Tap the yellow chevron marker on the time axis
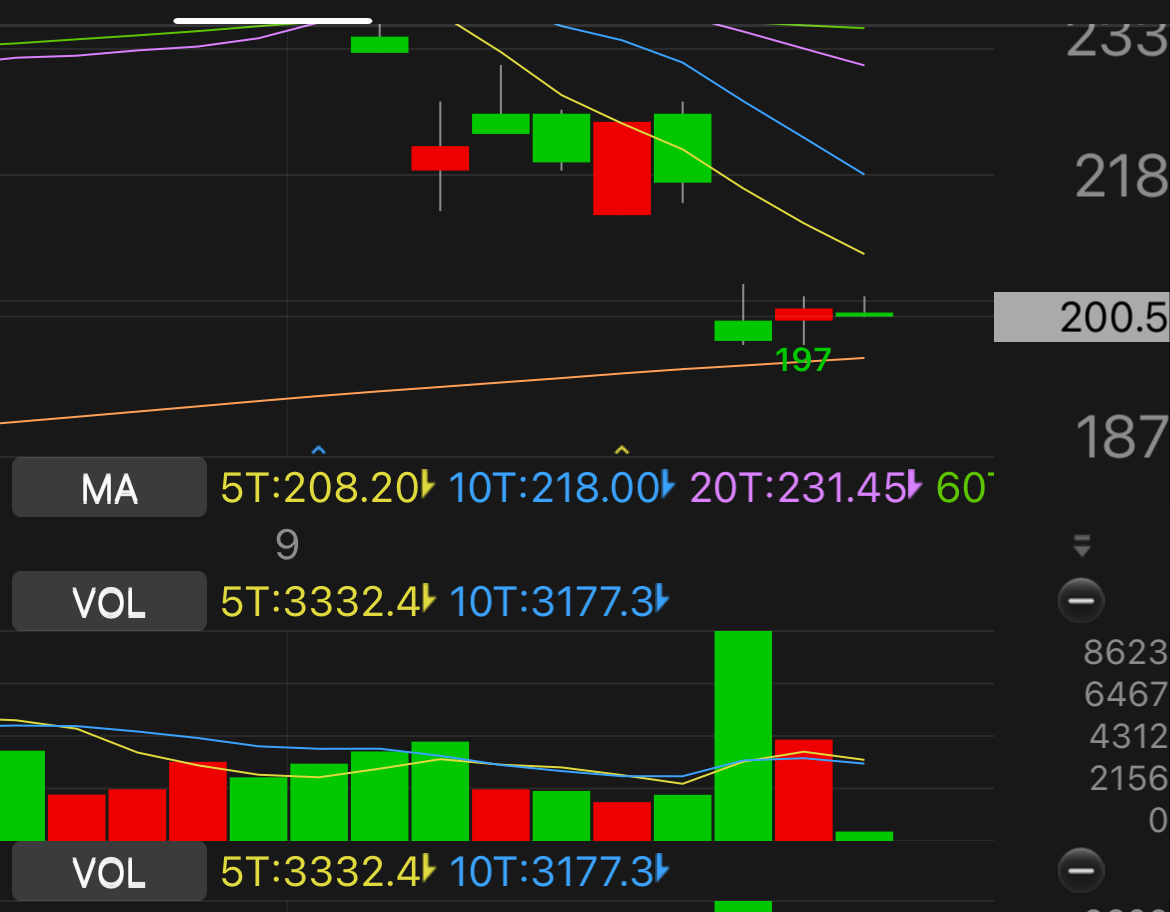Image resolution: width=1170 pixels, height=912 pixels. [621, 450]
